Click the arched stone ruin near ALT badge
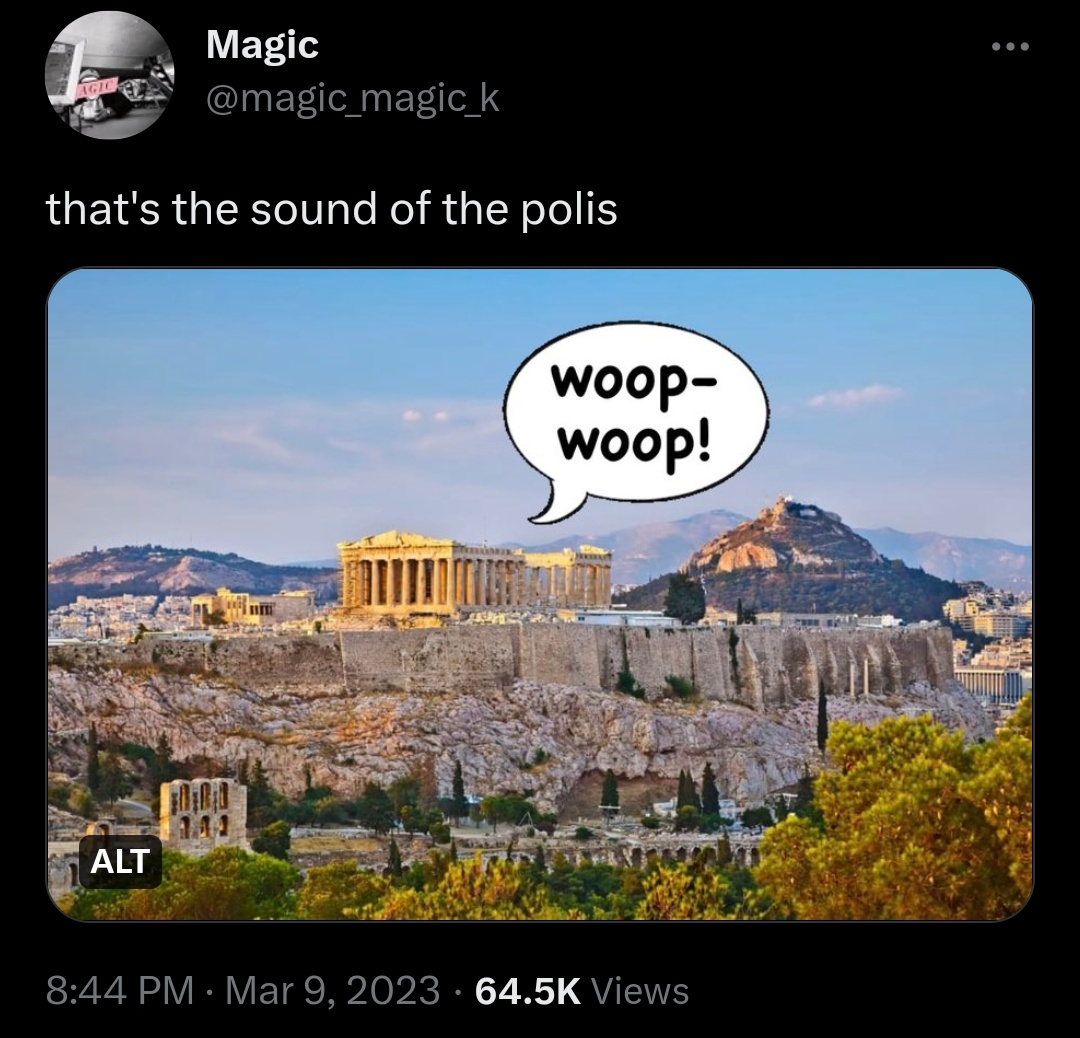Viewport: 1080px width, 1038px height. pyautogui.click(x=202, y=813)
